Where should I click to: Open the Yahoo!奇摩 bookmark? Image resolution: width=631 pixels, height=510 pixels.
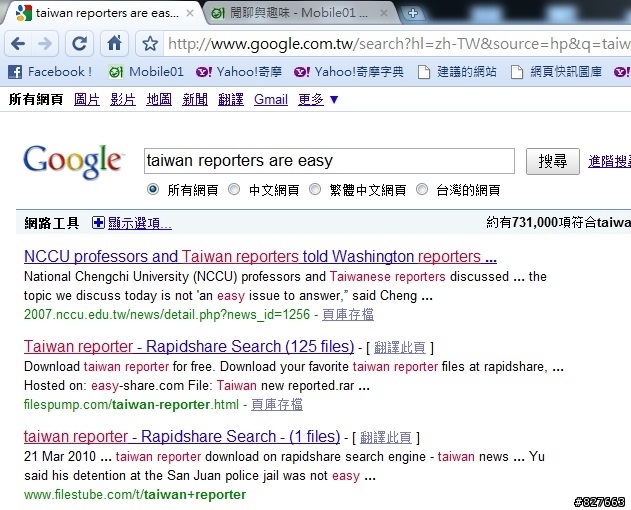[x=239, y=72]
